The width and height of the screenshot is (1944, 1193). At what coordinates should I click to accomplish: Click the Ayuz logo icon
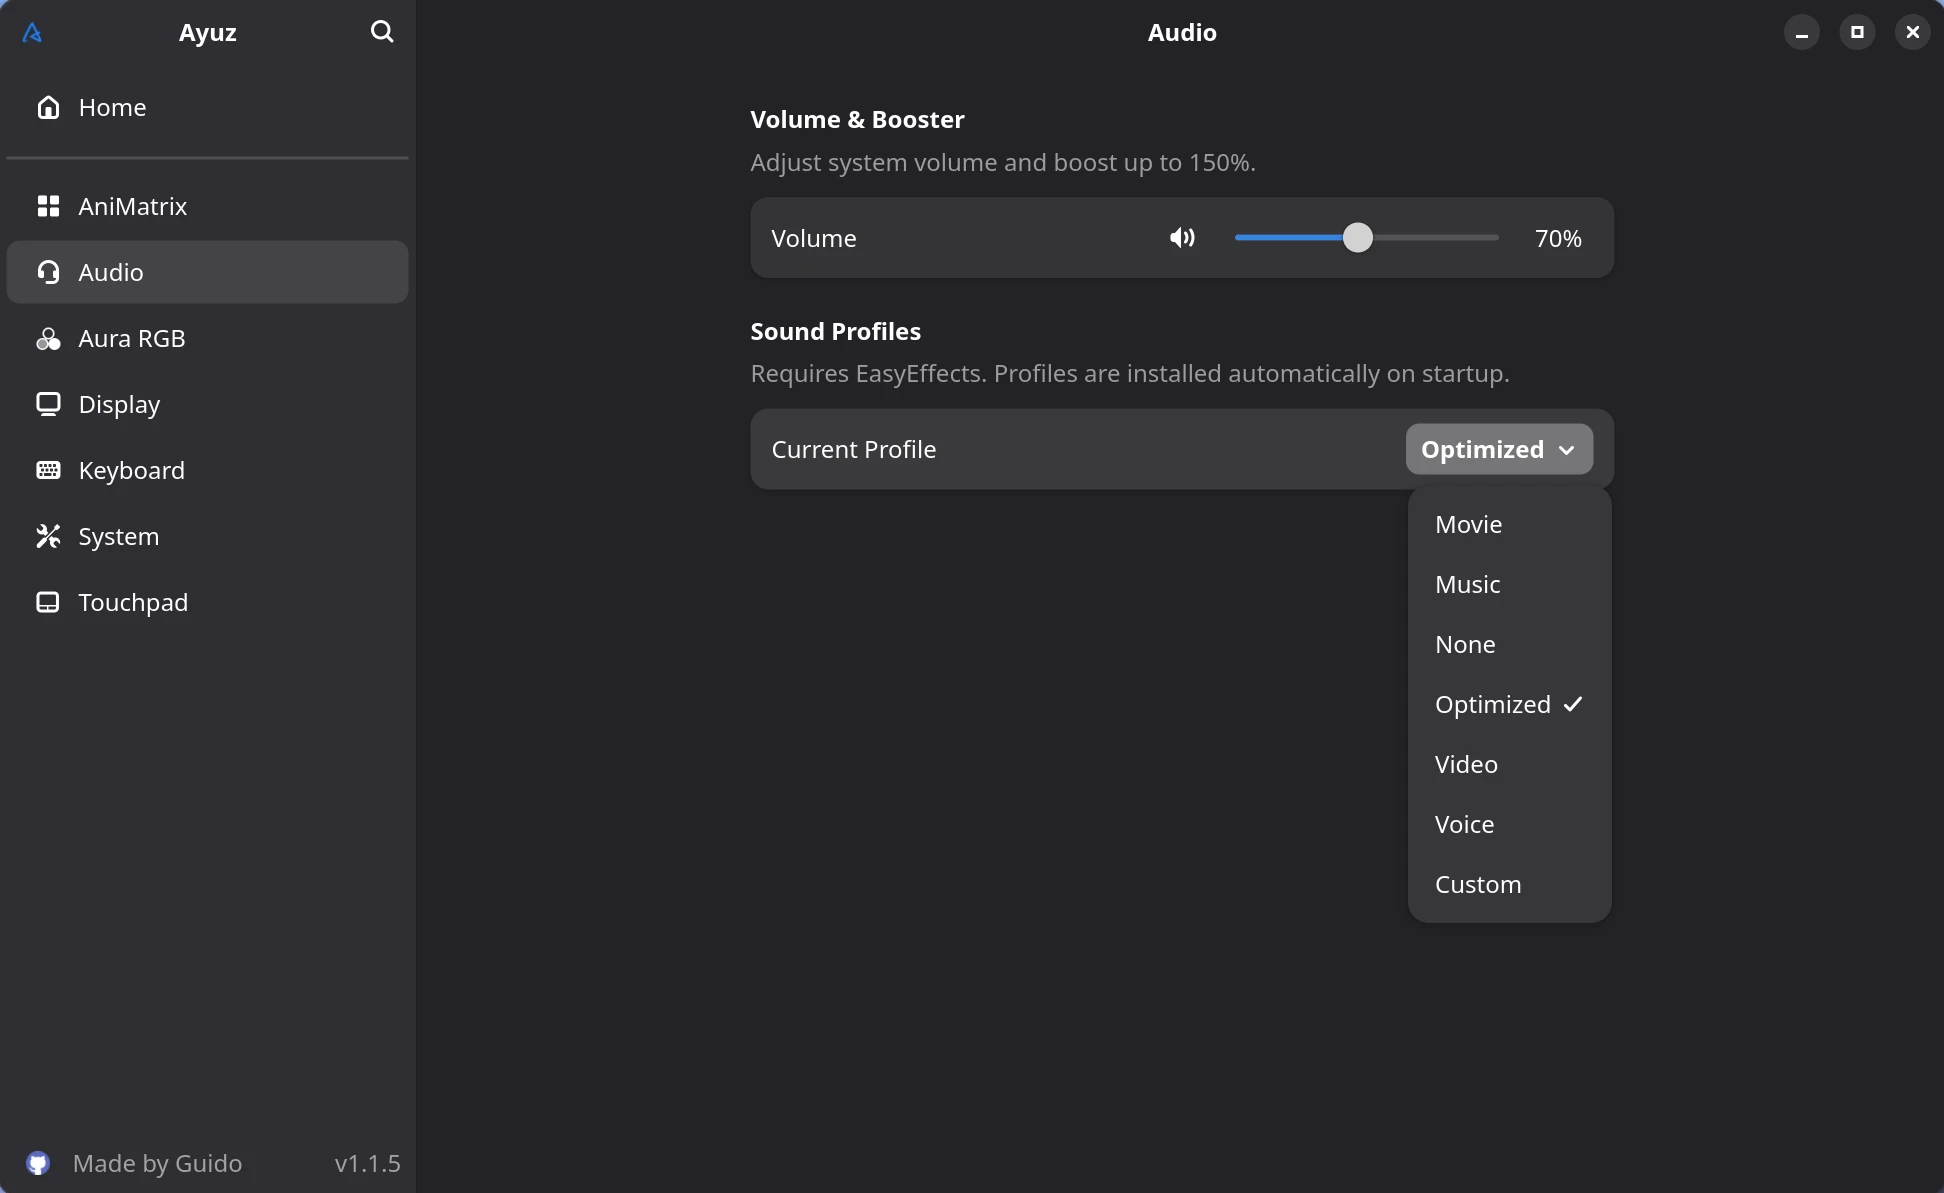click(x=32, y=33)
